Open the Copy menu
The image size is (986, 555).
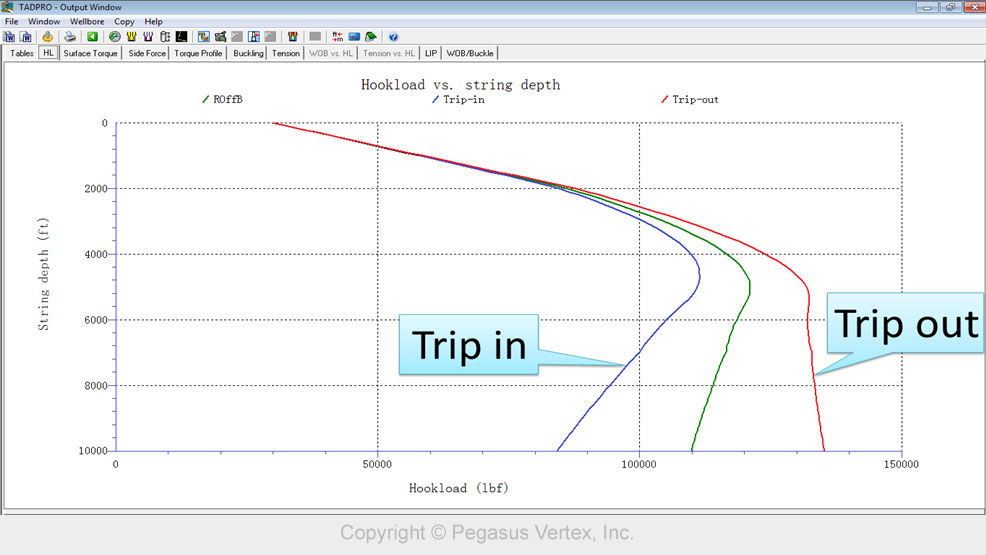pos(124,21)
